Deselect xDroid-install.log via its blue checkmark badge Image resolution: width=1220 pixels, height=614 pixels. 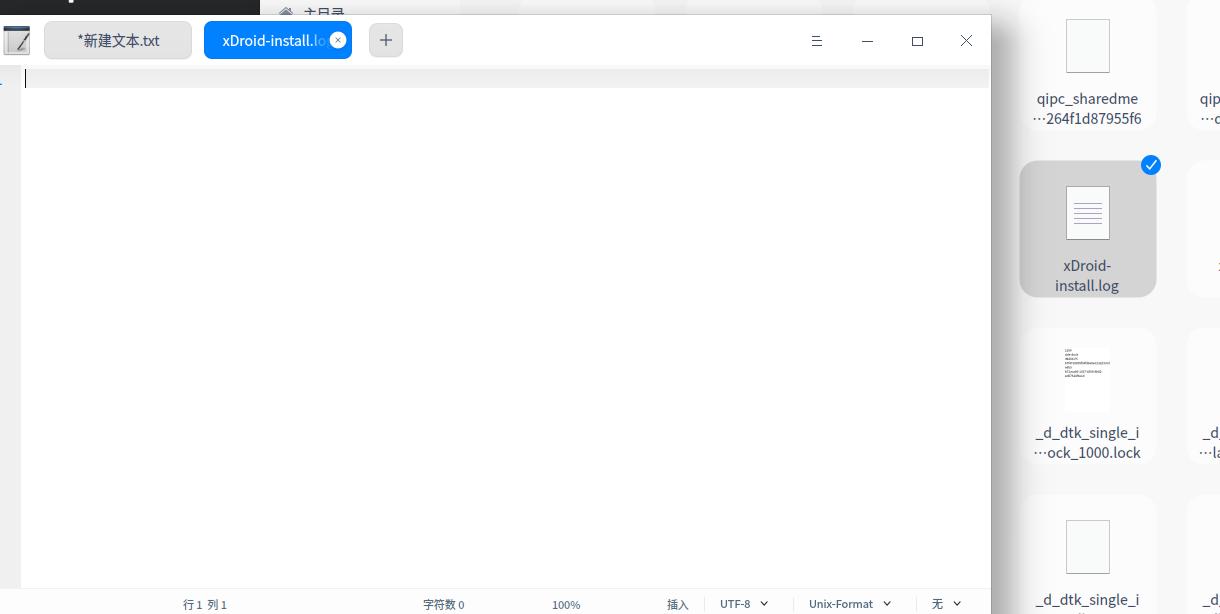[1150, 165]
